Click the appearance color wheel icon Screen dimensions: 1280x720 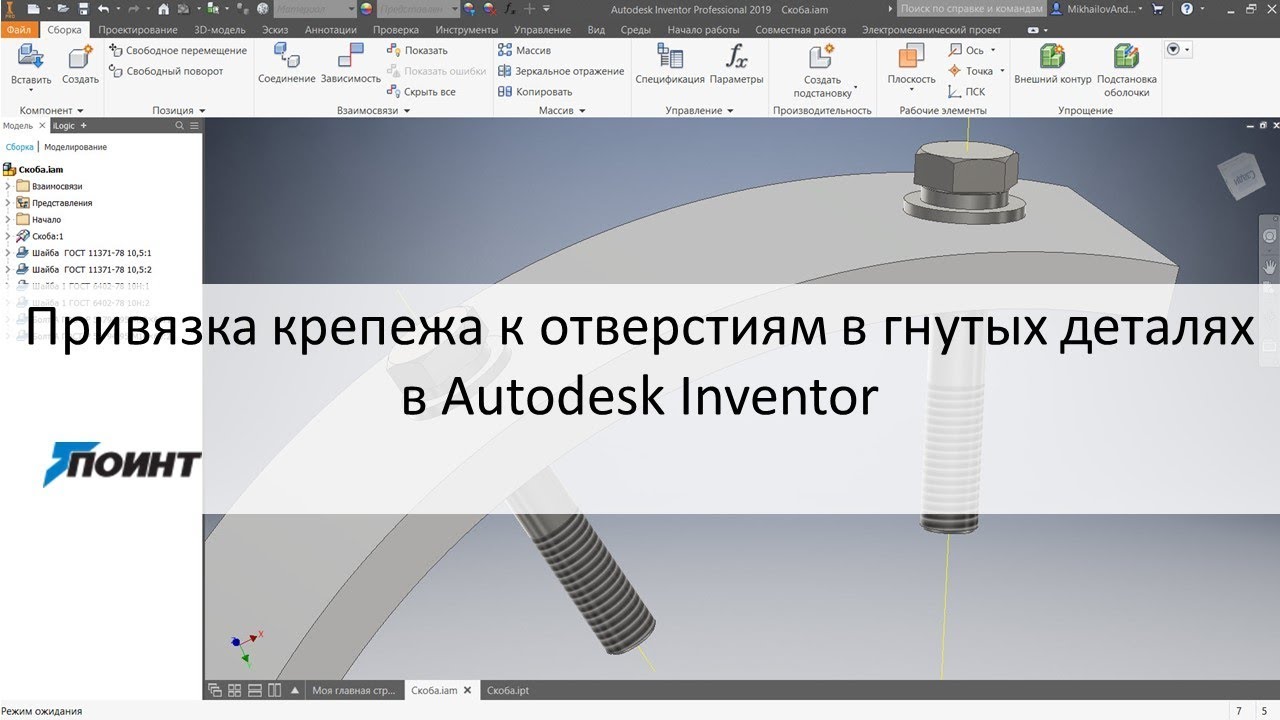pyautogui.click(x=366, y=8)
